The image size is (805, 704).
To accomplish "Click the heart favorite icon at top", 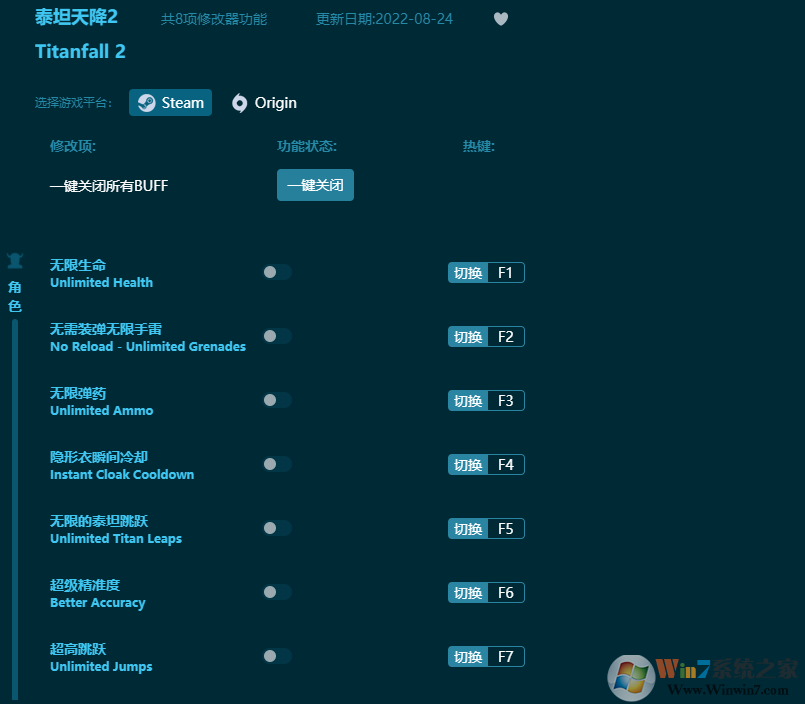I will (x=500, y=19).
